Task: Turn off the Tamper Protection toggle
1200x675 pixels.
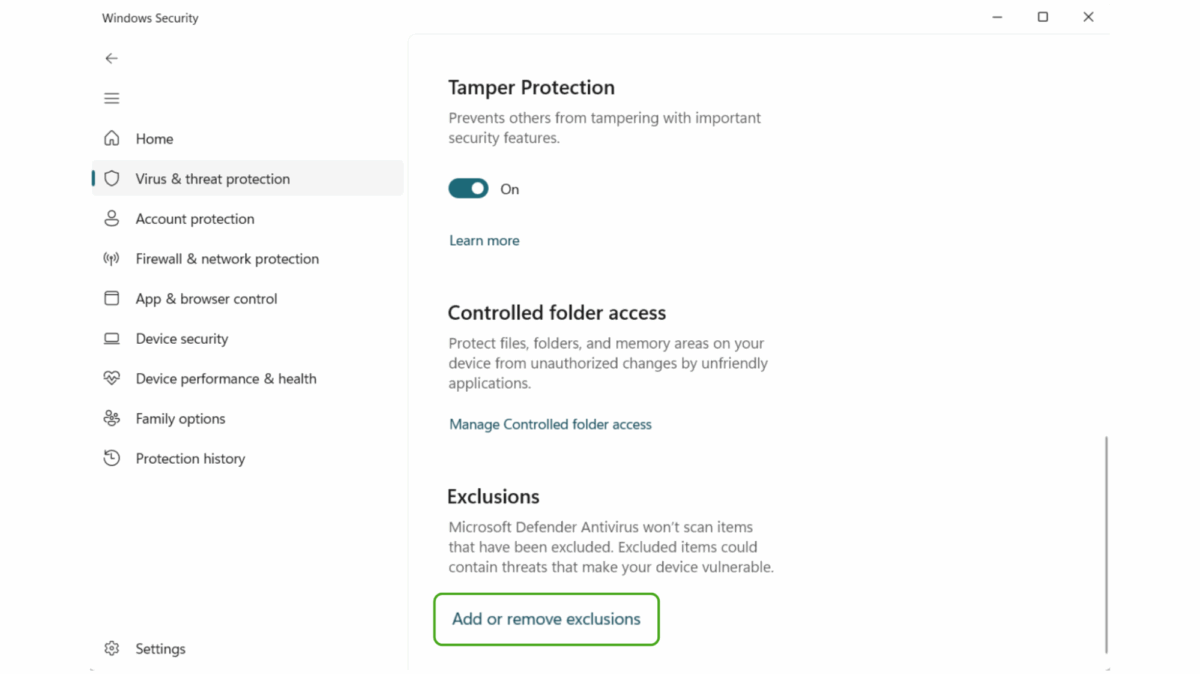Action: pos(468,188)
